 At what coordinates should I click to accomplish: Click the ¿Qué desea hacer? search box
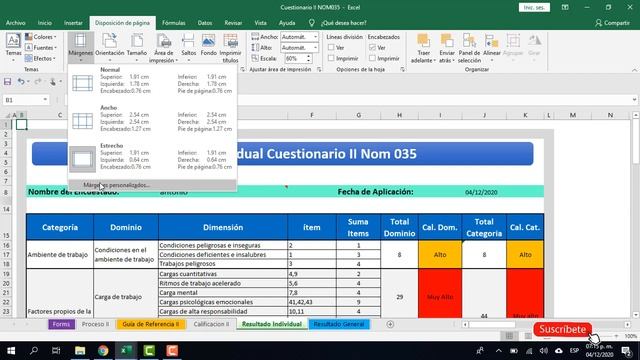(x=344, y=23)
